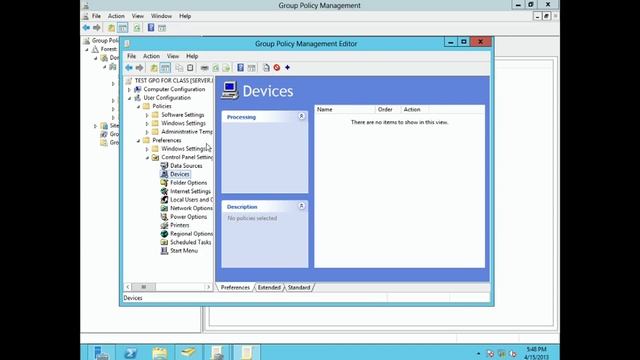Collapse the Policies folder node
The image size is (640, 360).
[138, 107]
